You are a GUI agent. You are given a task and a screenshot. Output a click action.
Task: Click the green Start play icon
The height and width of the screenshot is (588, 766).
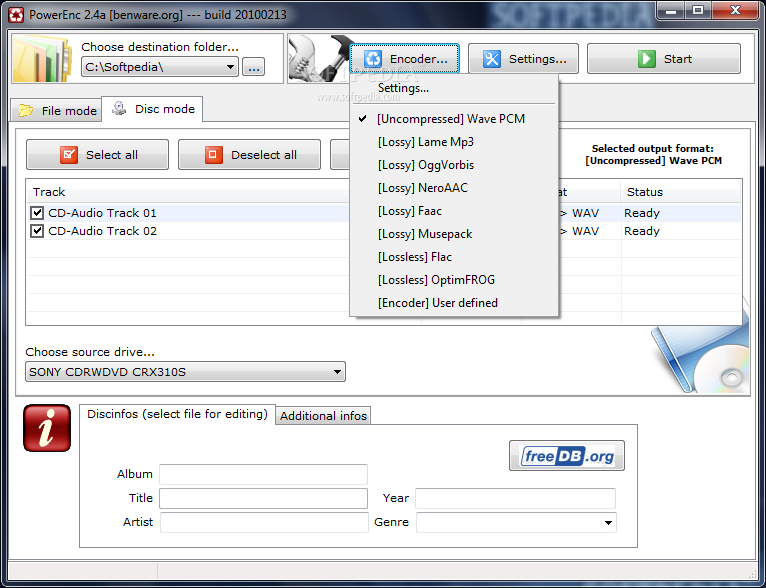point(646,59)
